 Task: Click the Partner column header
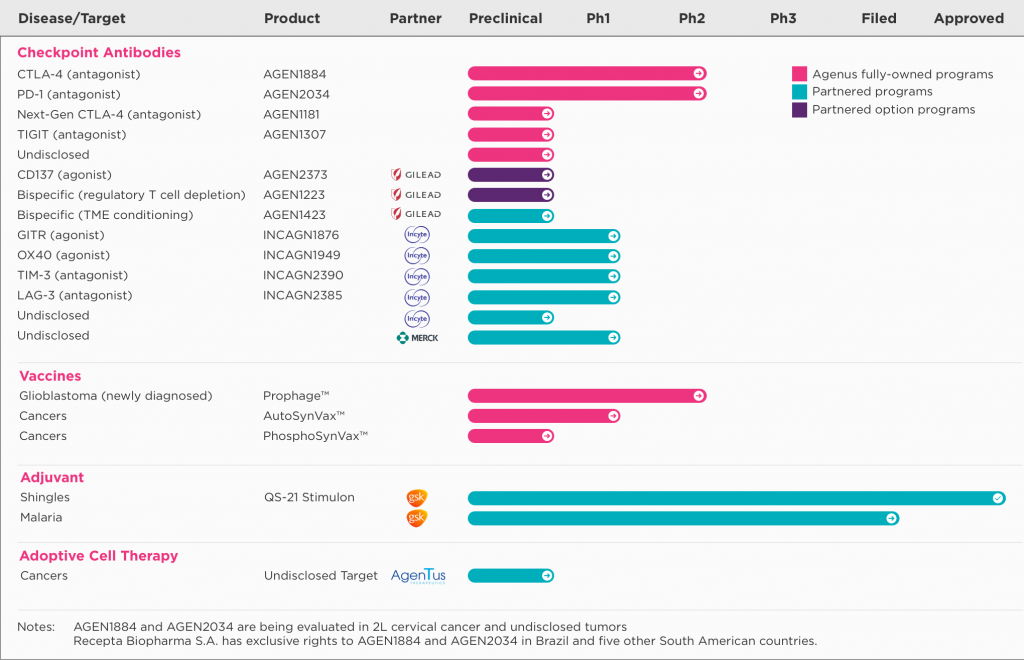(415, 18)
